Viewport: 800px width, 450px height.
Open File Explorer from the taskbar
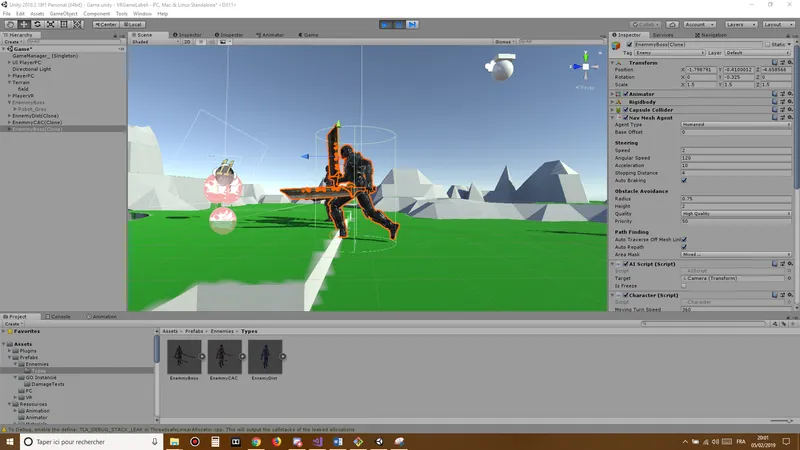(x=174, y=442)
